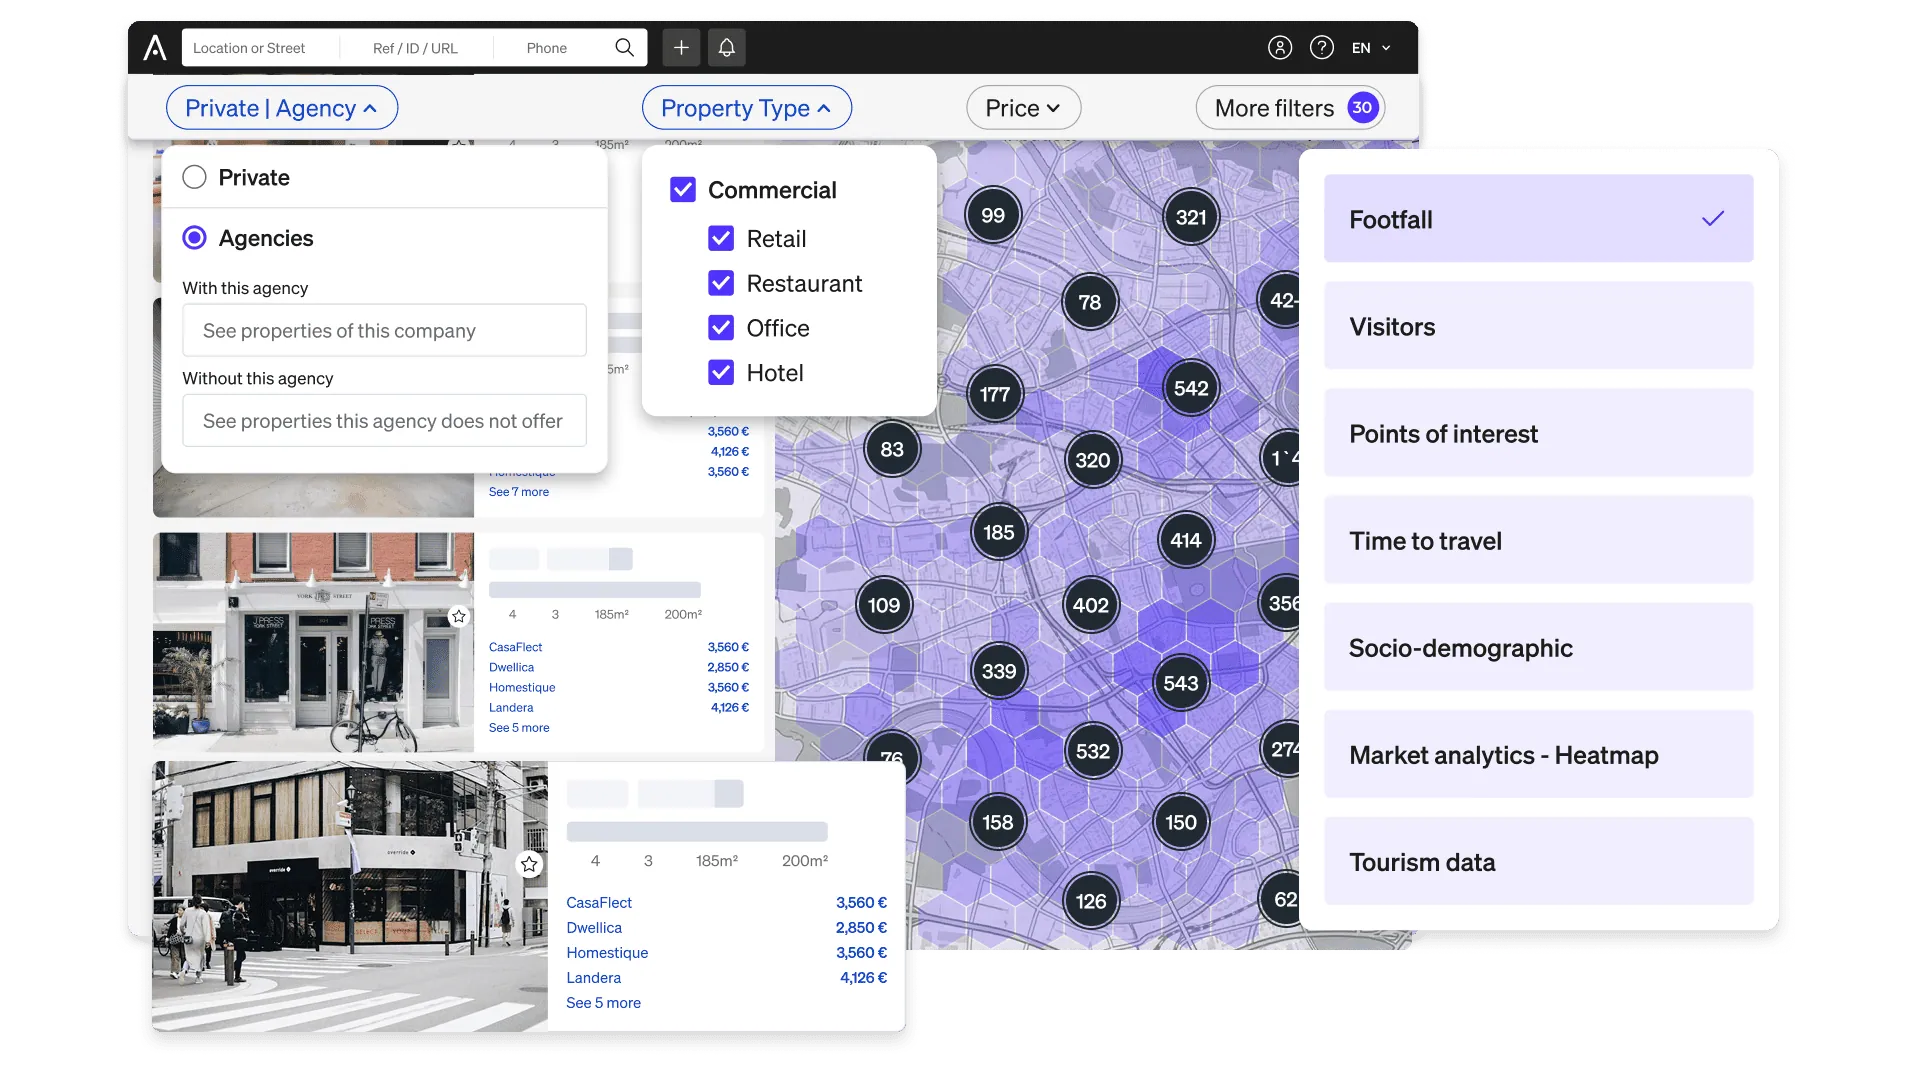The width and height of the screenshot is (1920, 1080).
Task: Click the search magnifier icon
Action: pyautogui.click(x=624, y=47)
